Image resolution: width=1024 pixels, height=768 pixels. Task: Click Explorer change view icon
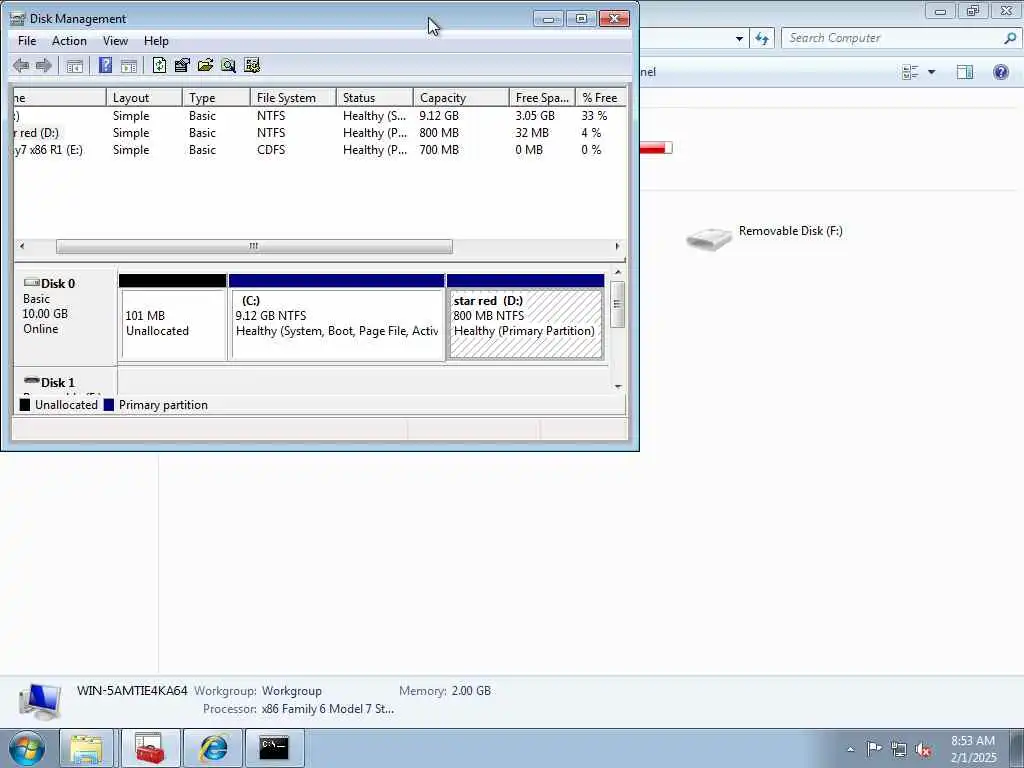coord(910,72)
